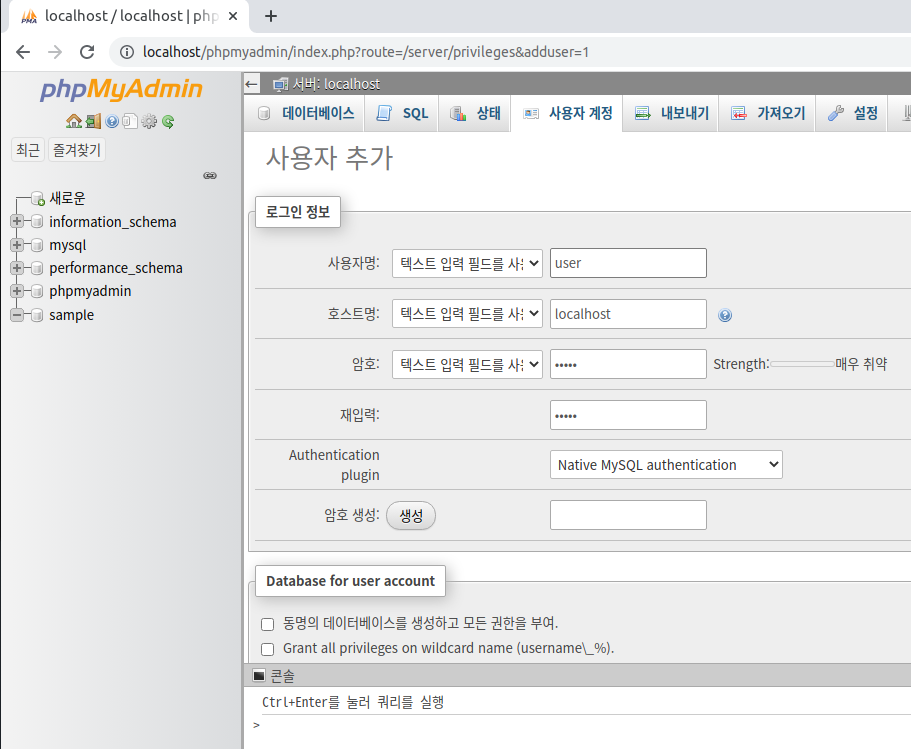This screenshot has height=749, width=911.
Task: Expand the mysql database node
Action: point(17,245)
